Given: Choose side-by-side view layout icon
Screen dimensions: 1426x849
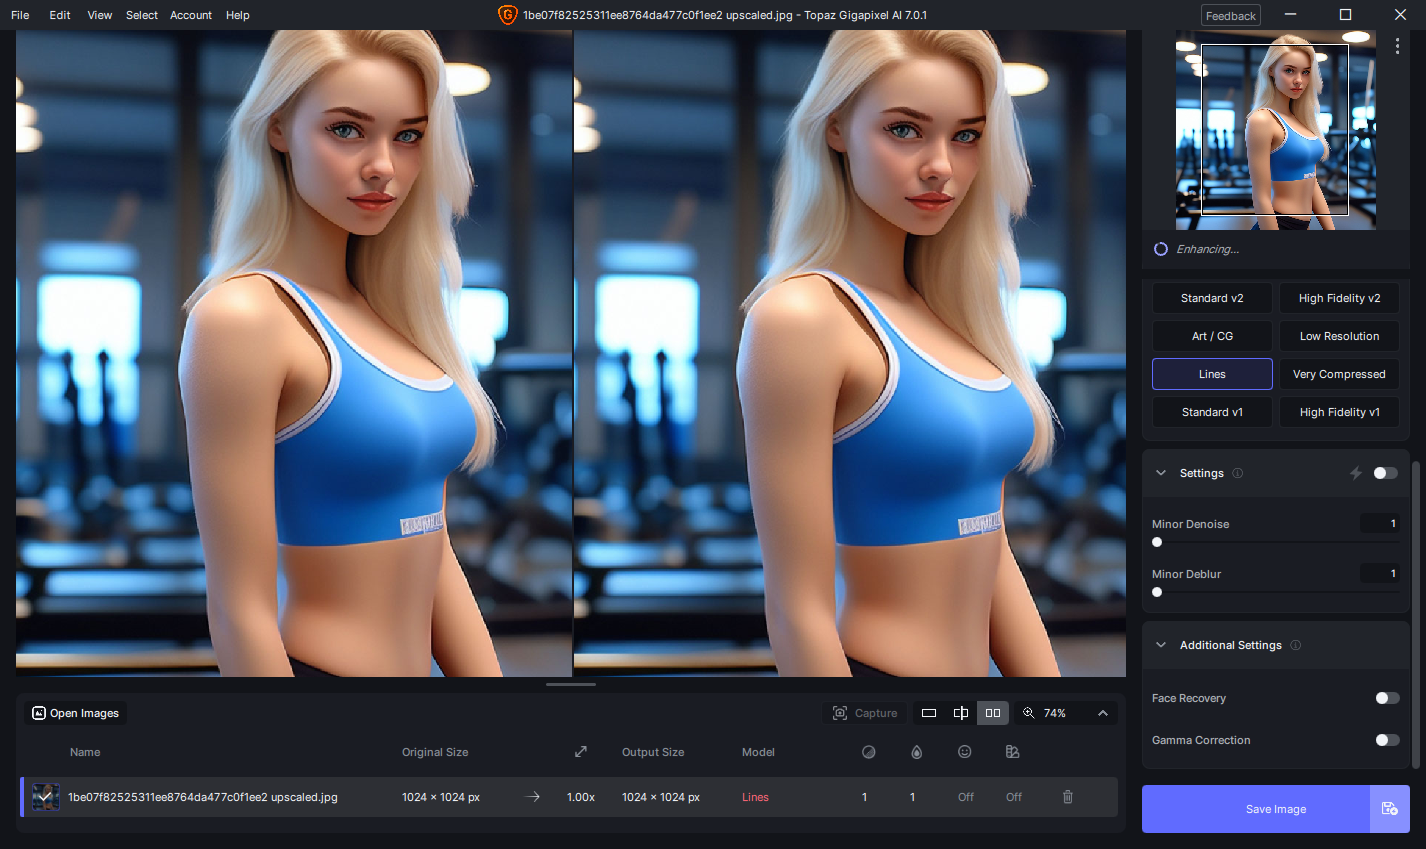Looking at the screenshot, I should [x=993, y=713].
